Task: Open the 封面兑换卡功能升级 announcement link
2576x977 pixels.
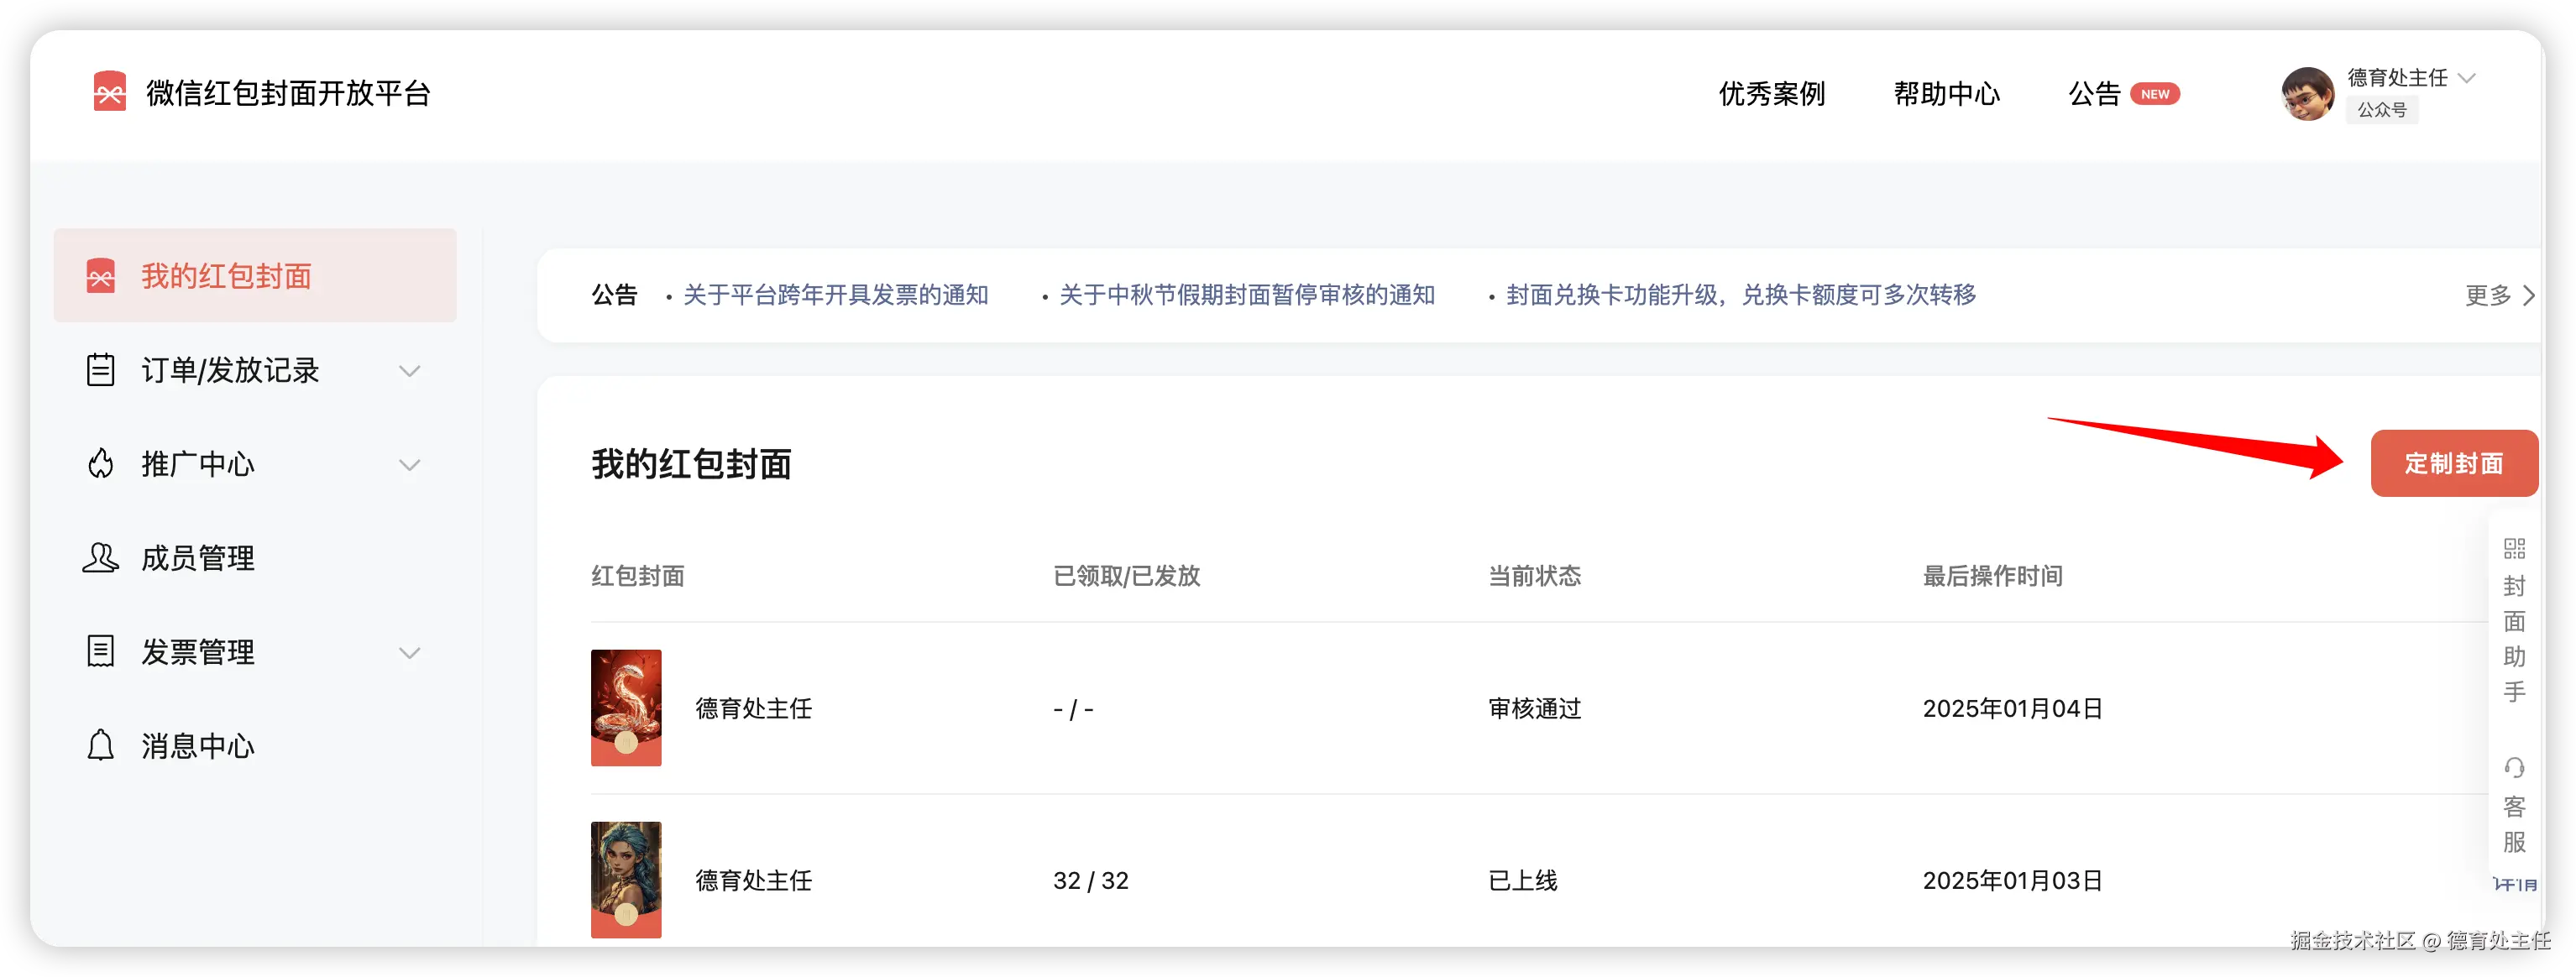Action: [x=1741, y=295]
